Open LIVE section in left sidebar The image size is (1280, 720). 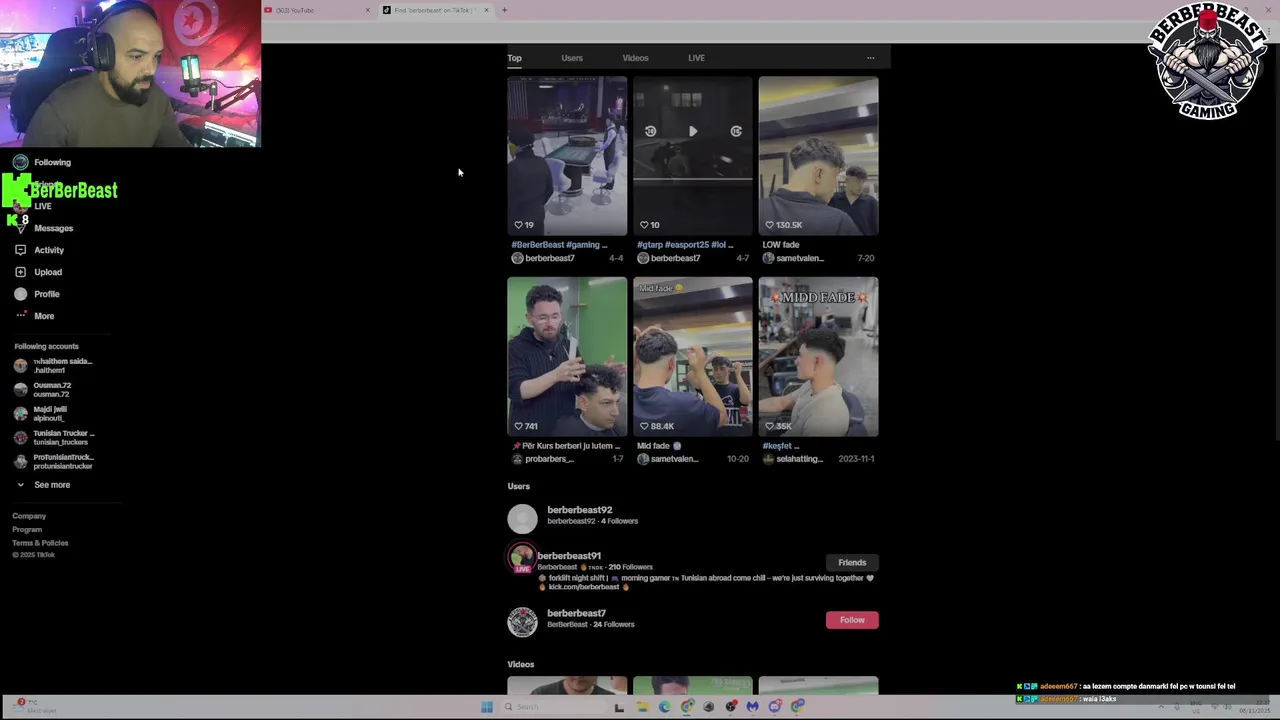pyautogui.click(x=42, y=206)
